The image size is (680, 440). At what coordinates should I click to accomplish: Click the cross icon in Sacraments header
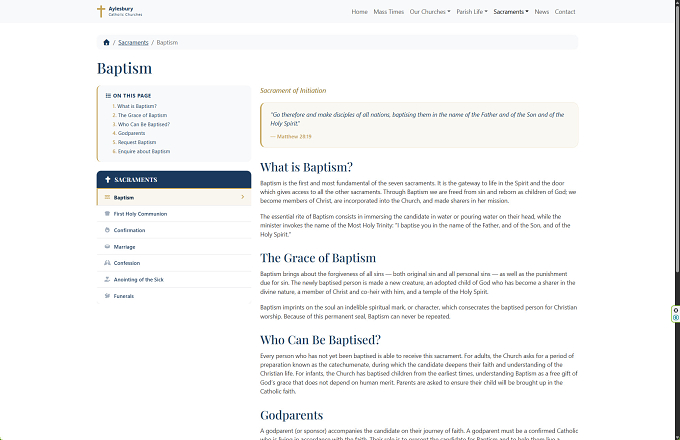pyautogui.click(x=108, y=179)
